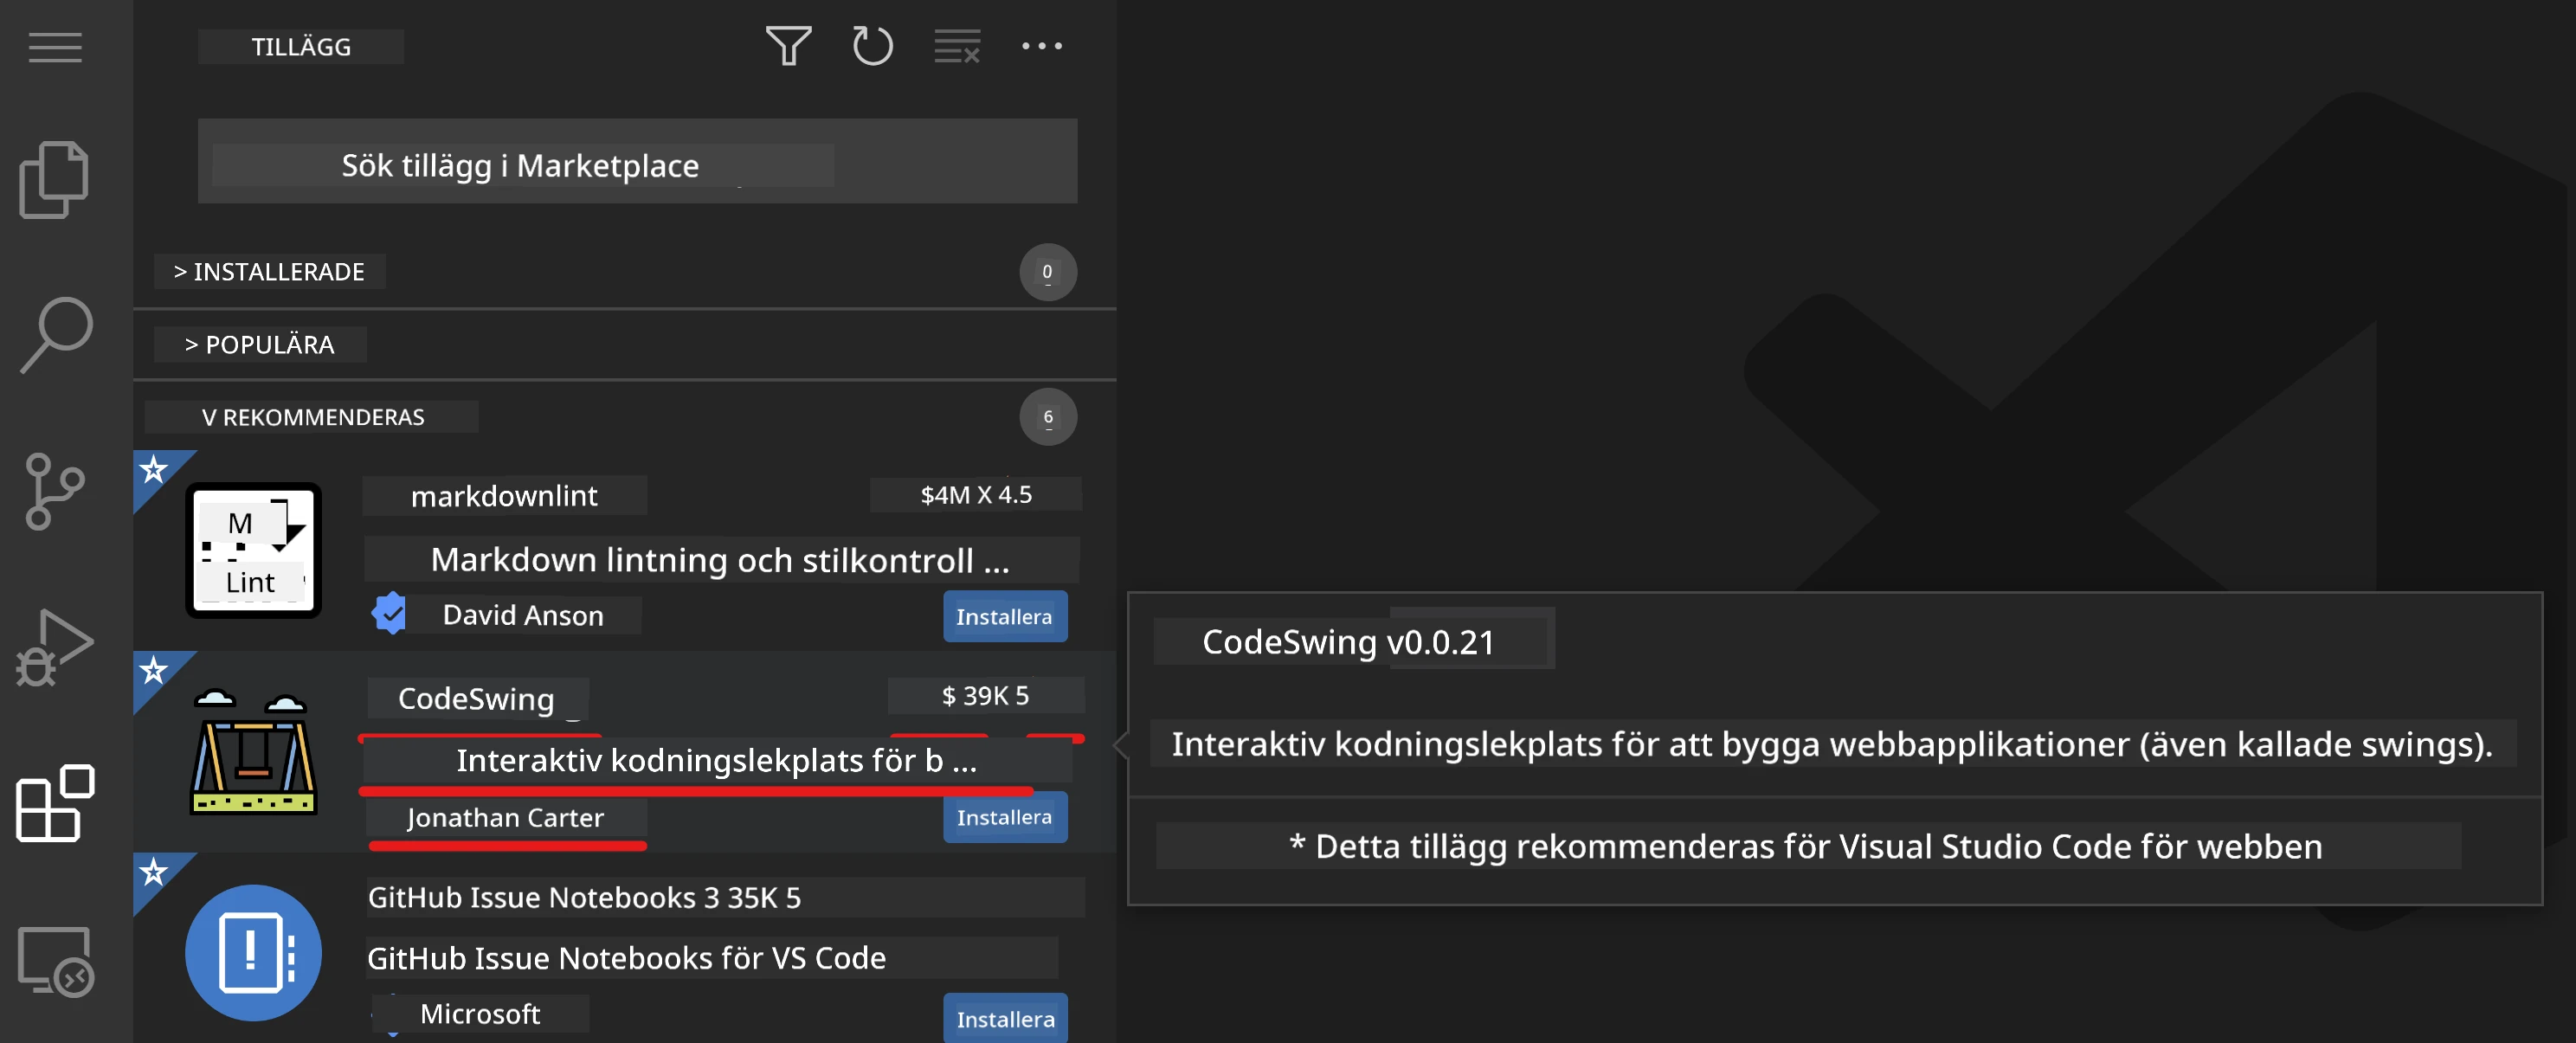Click the TILLÄGG panel title
This screenshot has height=1043, width=2576.
[x=301, y=47]
